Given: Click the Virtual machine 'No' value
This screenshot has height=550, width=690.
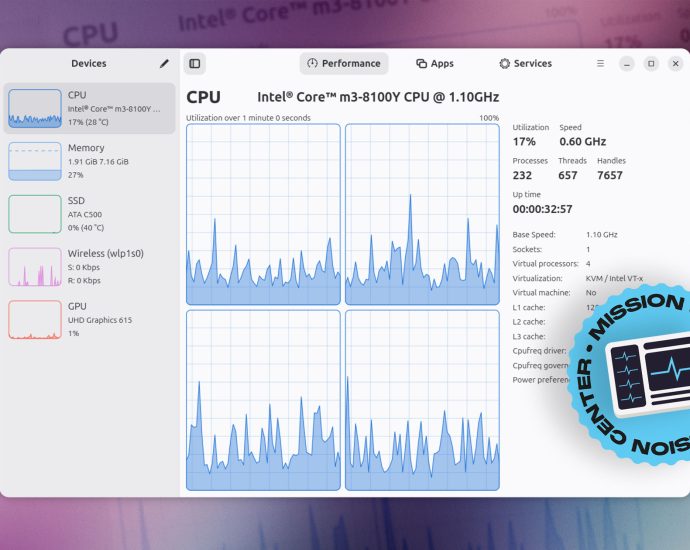Looking at the screenshot, I should pos(591,293).
